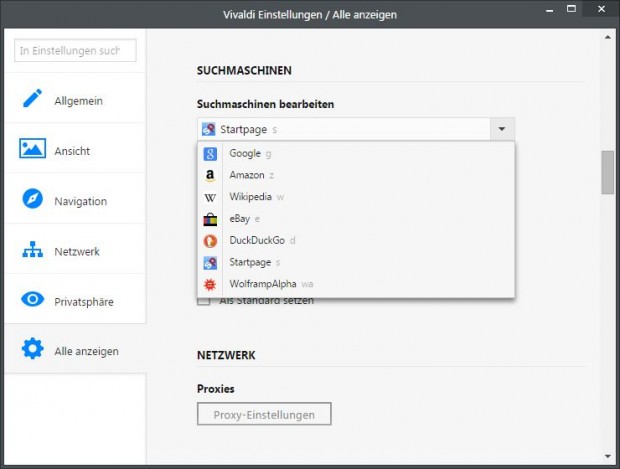Click the Navigation compass icon

(x=32, y=199)
